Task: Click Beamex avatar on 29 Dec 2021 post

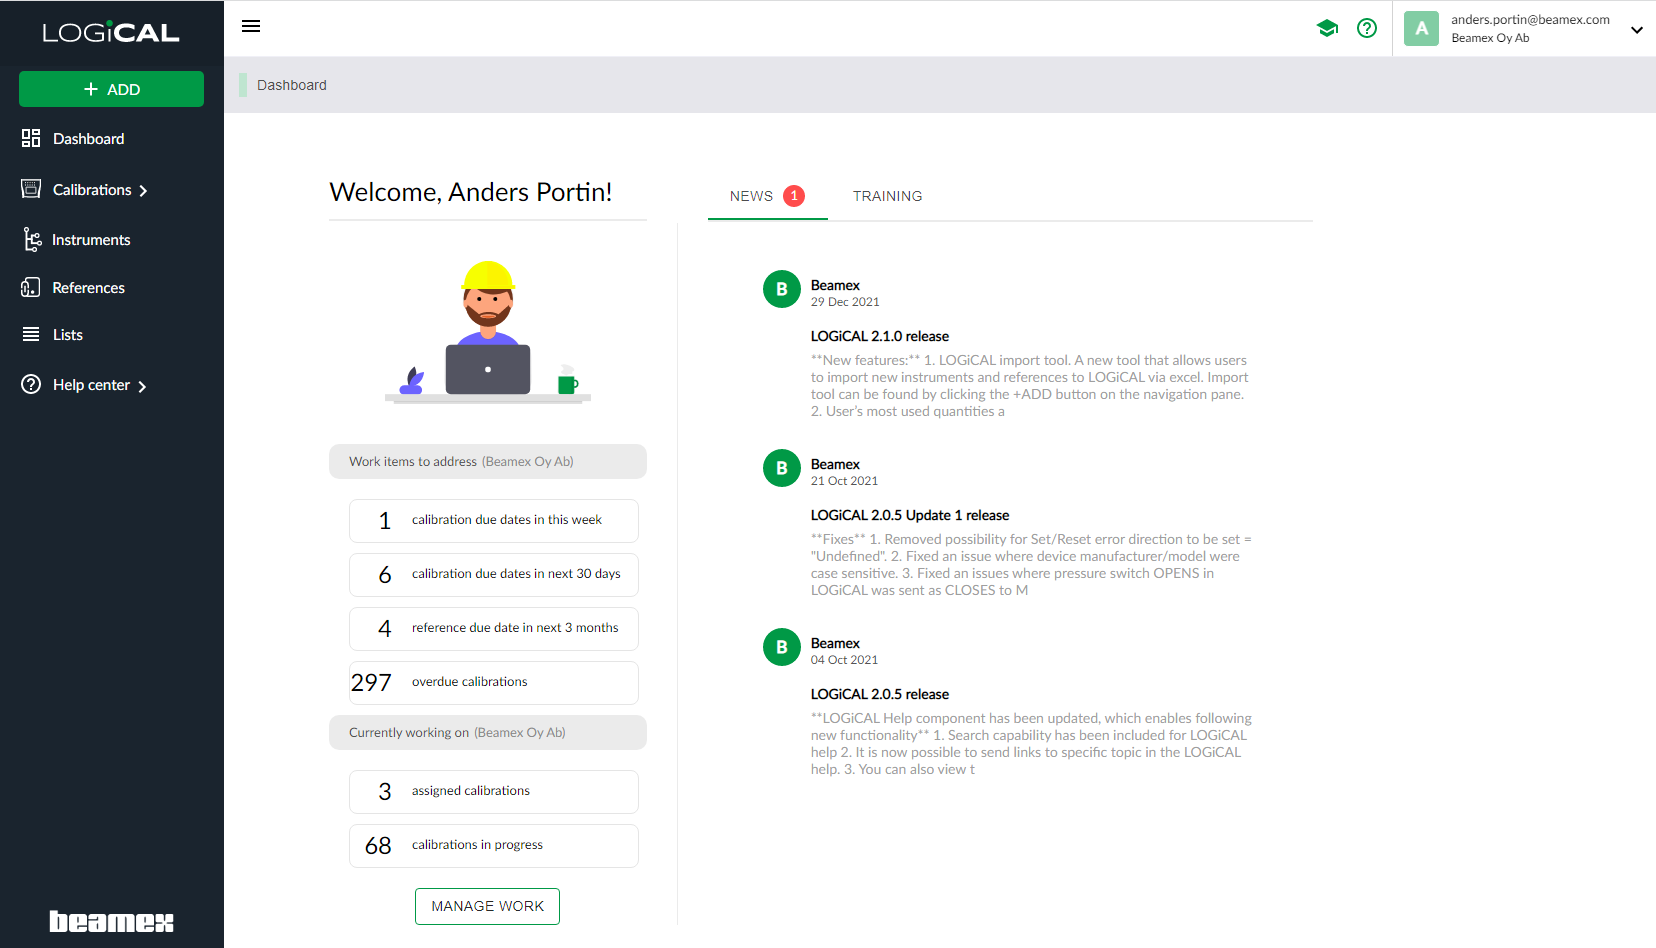Action: pyautogui.click(x=782, y=289)
